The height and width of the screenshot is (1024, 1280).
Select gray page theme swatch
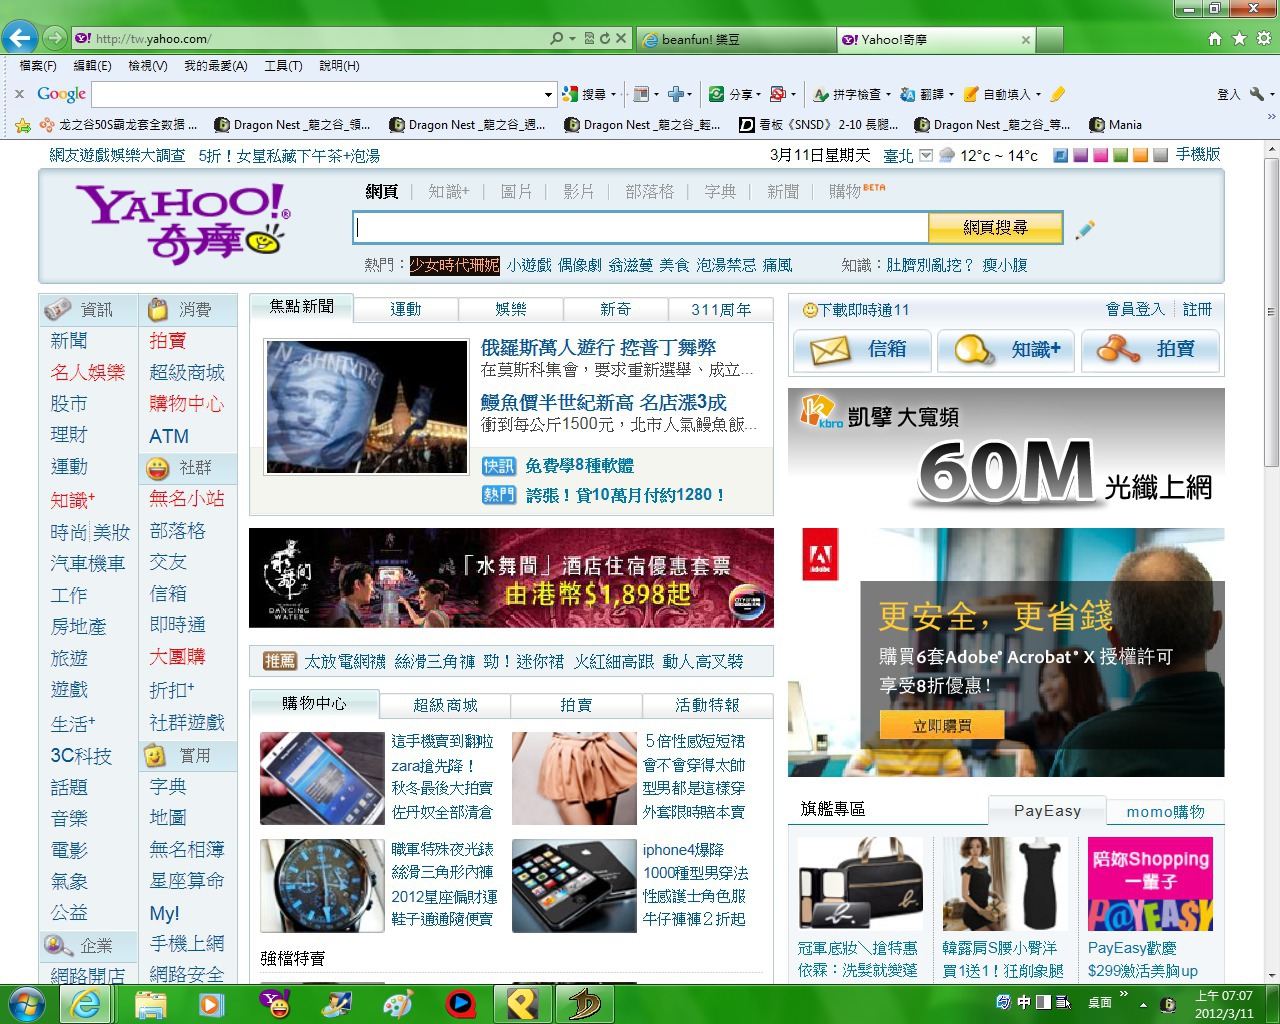(1160, 156)
